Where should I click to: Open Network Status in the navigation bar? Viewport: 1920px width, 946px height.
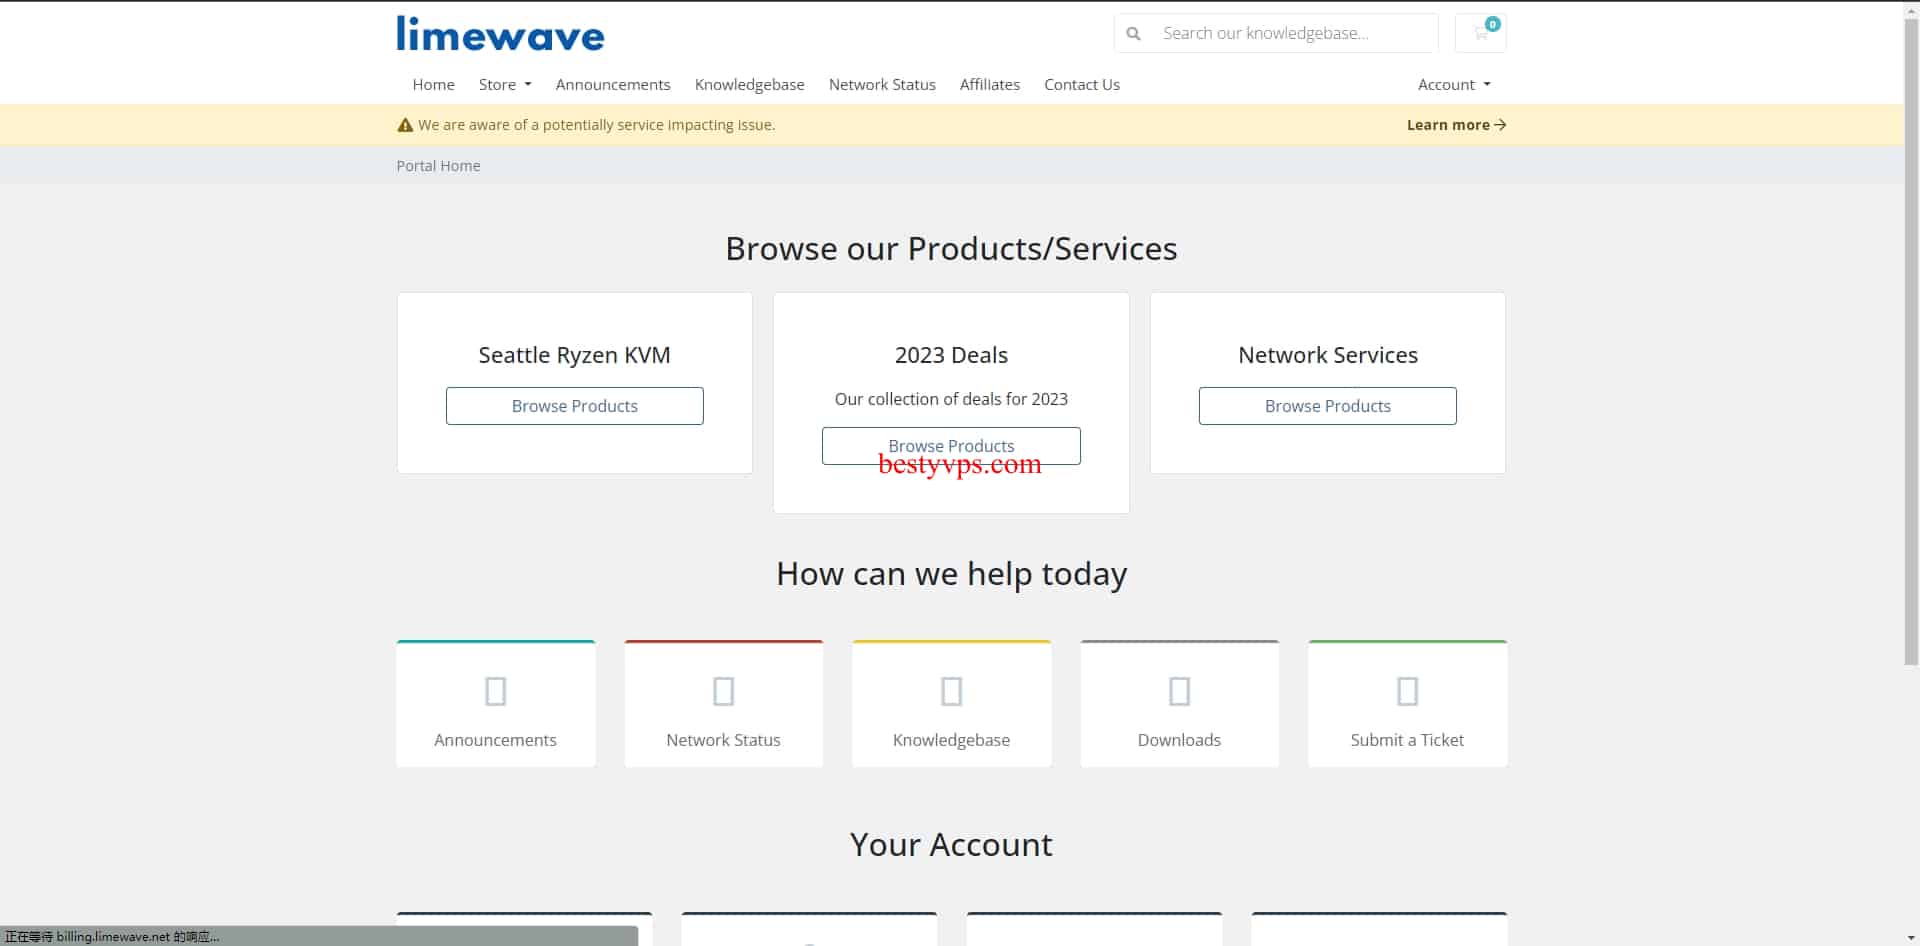tap(882, 85)
